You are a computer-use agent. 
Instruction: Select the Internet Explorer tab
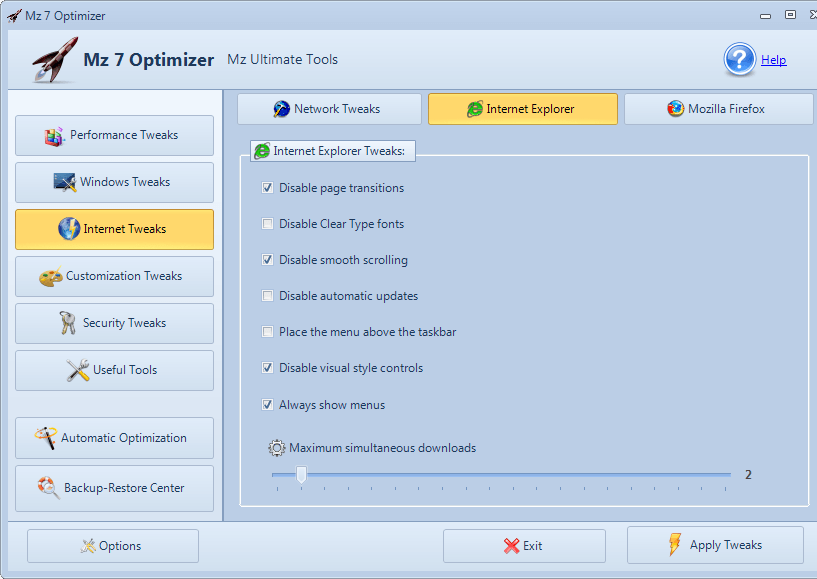pyautogui.click(x=523, y=109)
